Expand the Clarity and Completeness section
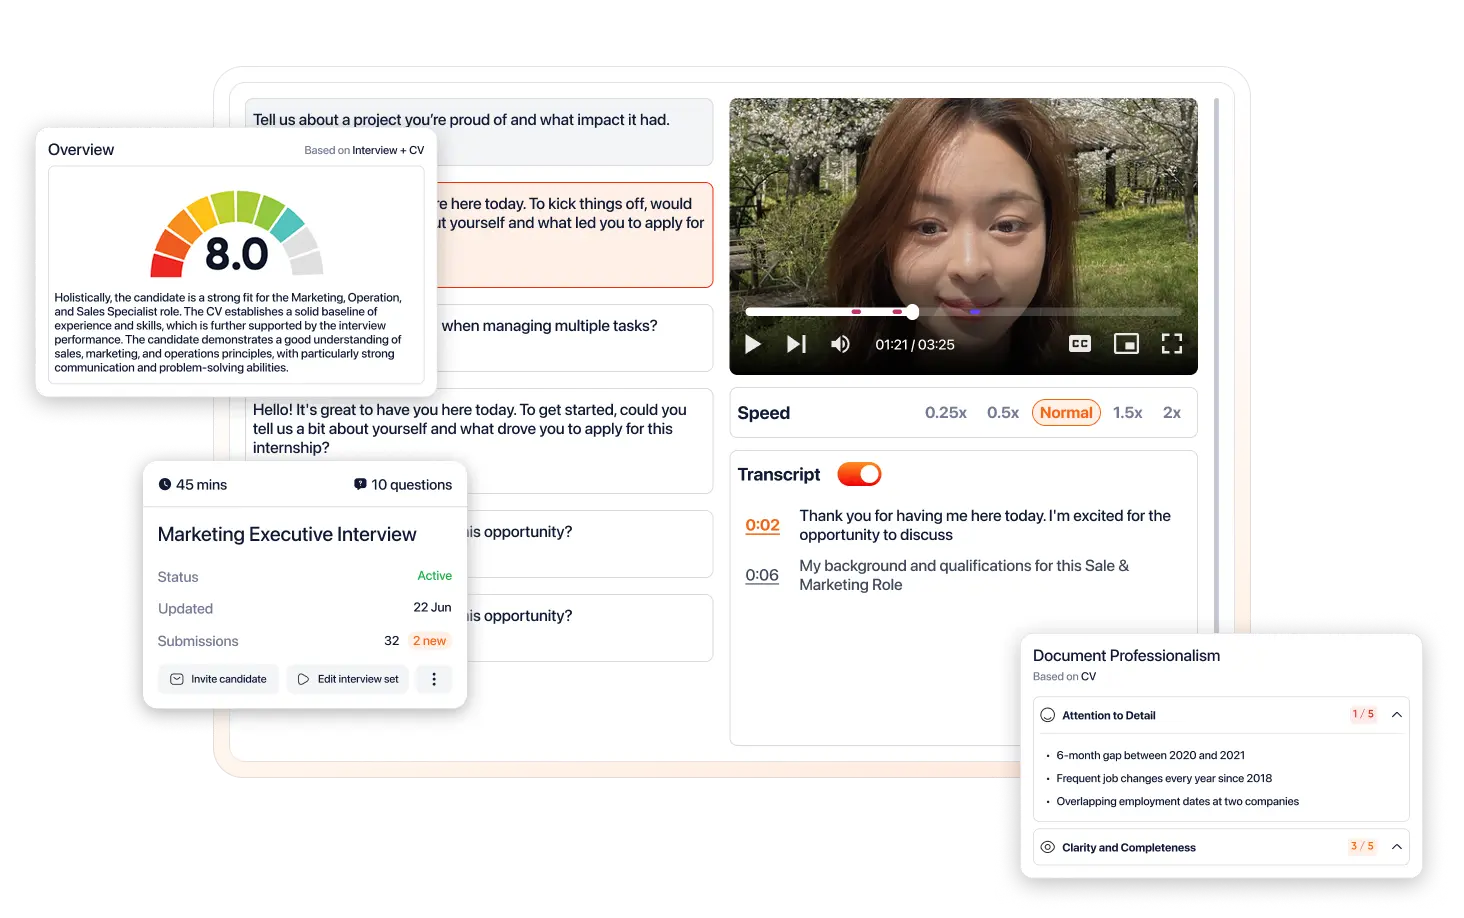Screen dimensions: 1464x918 pos(1396,846)
